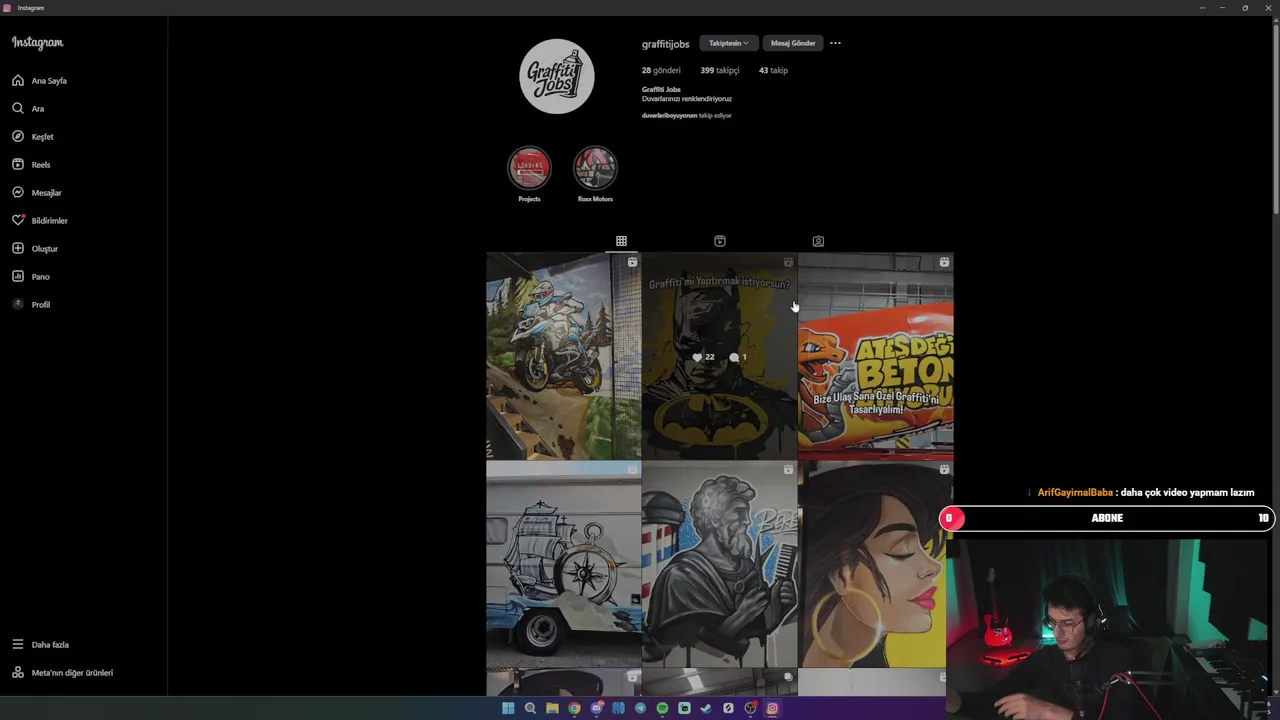Open the Takiptesin dropdown
The height and width of the screenshot is (720, 1280).
[x=729, y=43]
